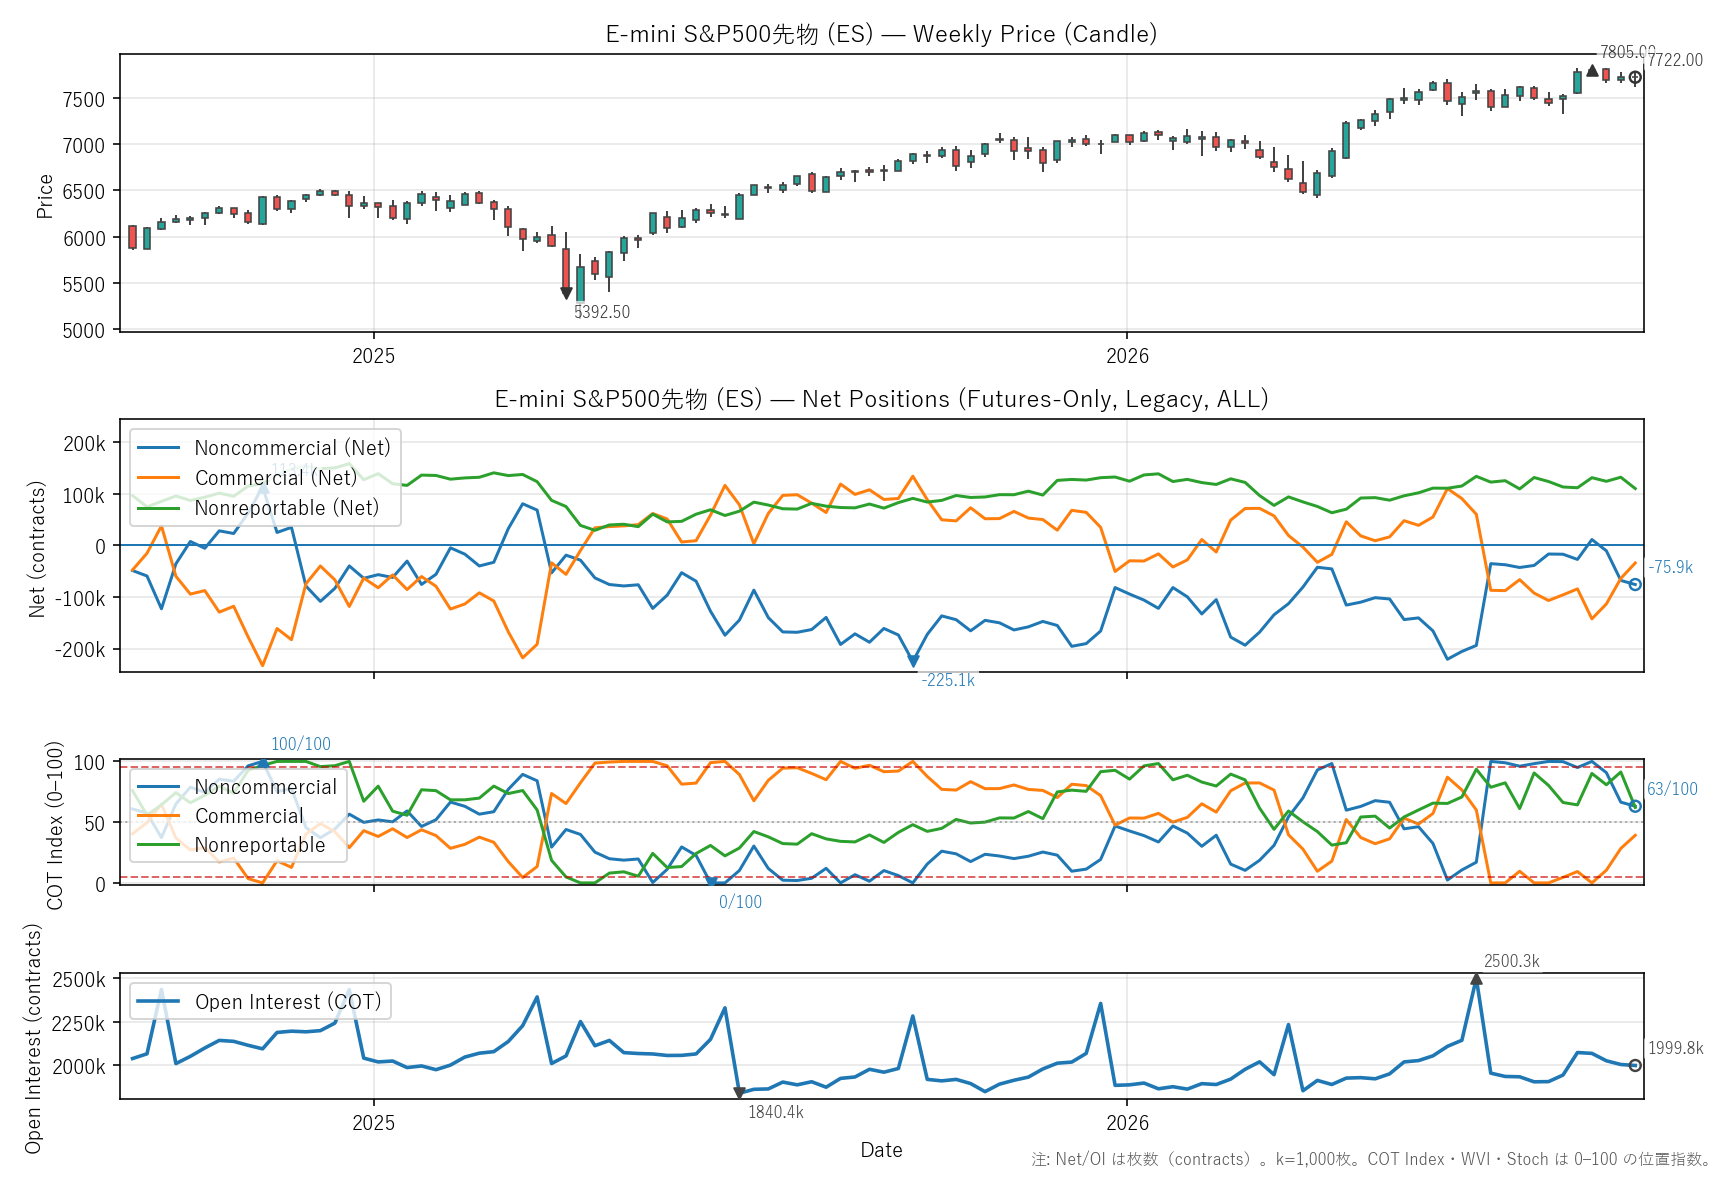Select the "Nonreportable" label in the COT Index legend

coord(260,845)
